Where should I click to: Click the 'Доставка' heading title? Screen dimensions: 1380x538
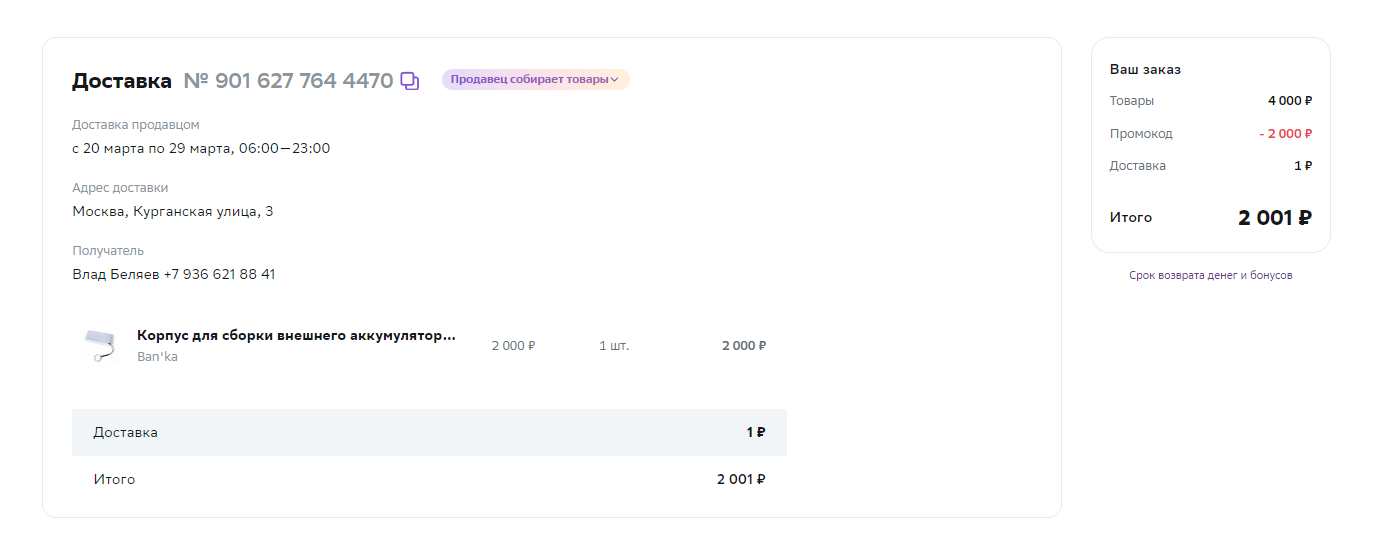pos(122,81)
